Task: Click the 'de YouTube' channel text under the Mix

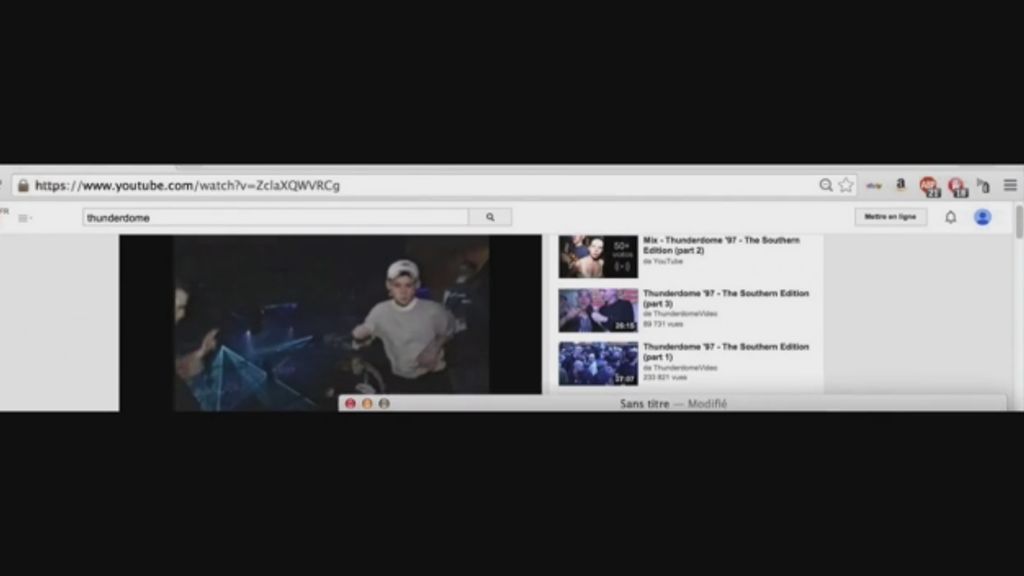Action: (663, 261)
